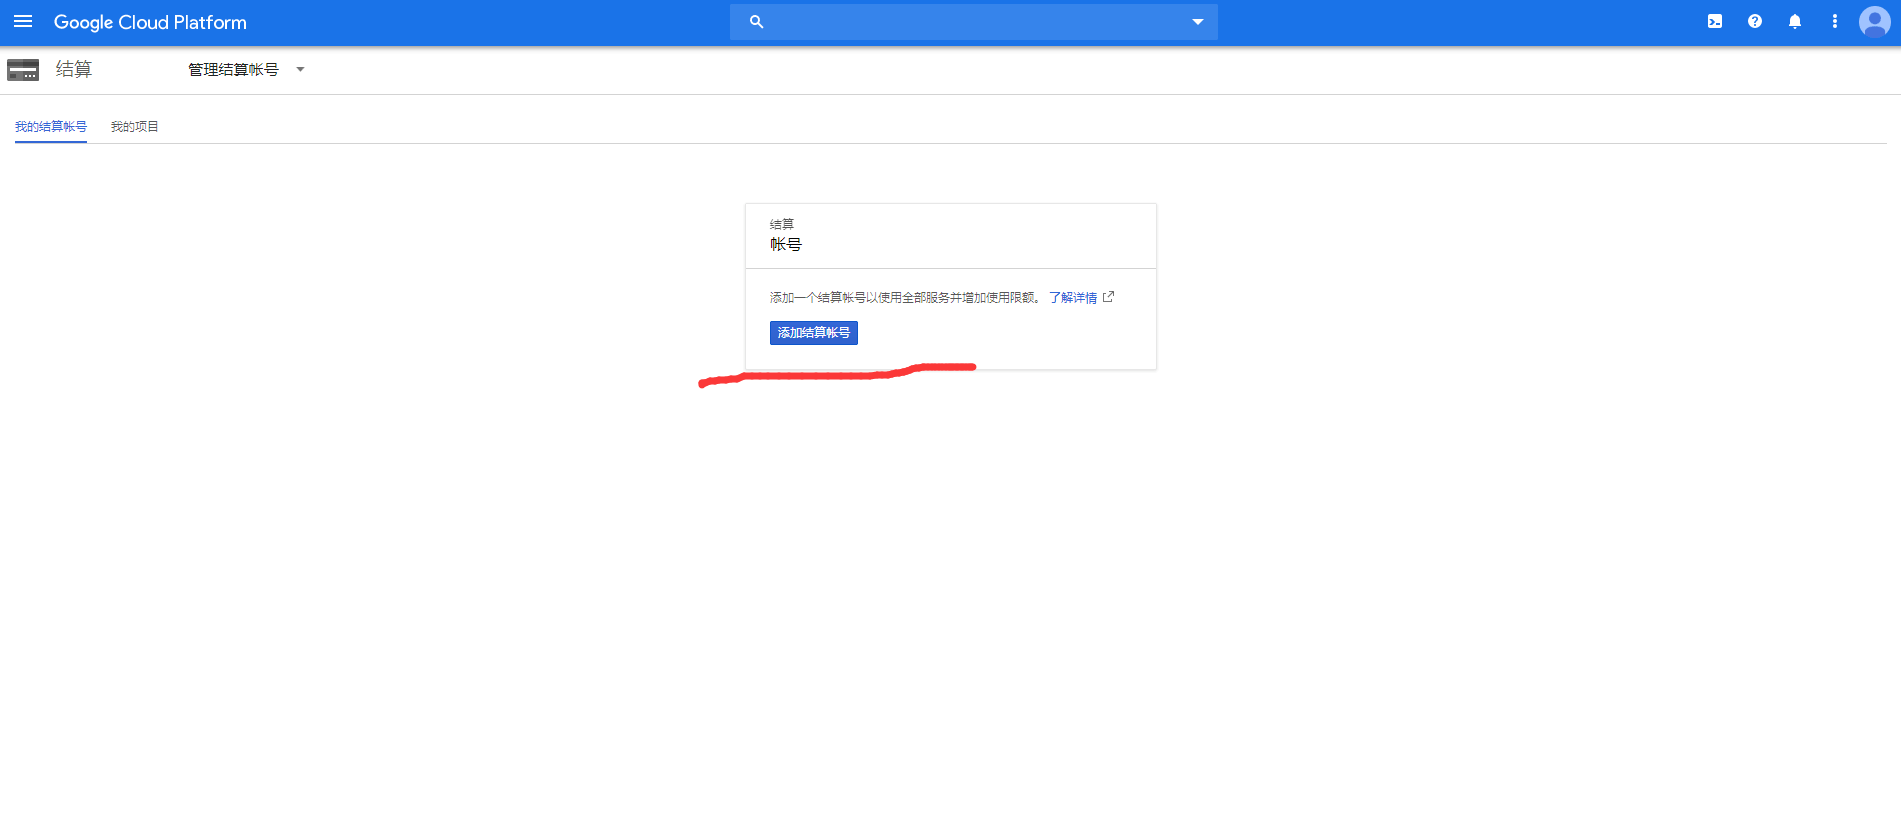The image size is (1901, 821).
Task: Click the 结算 page heading
Action: point(74,69)
